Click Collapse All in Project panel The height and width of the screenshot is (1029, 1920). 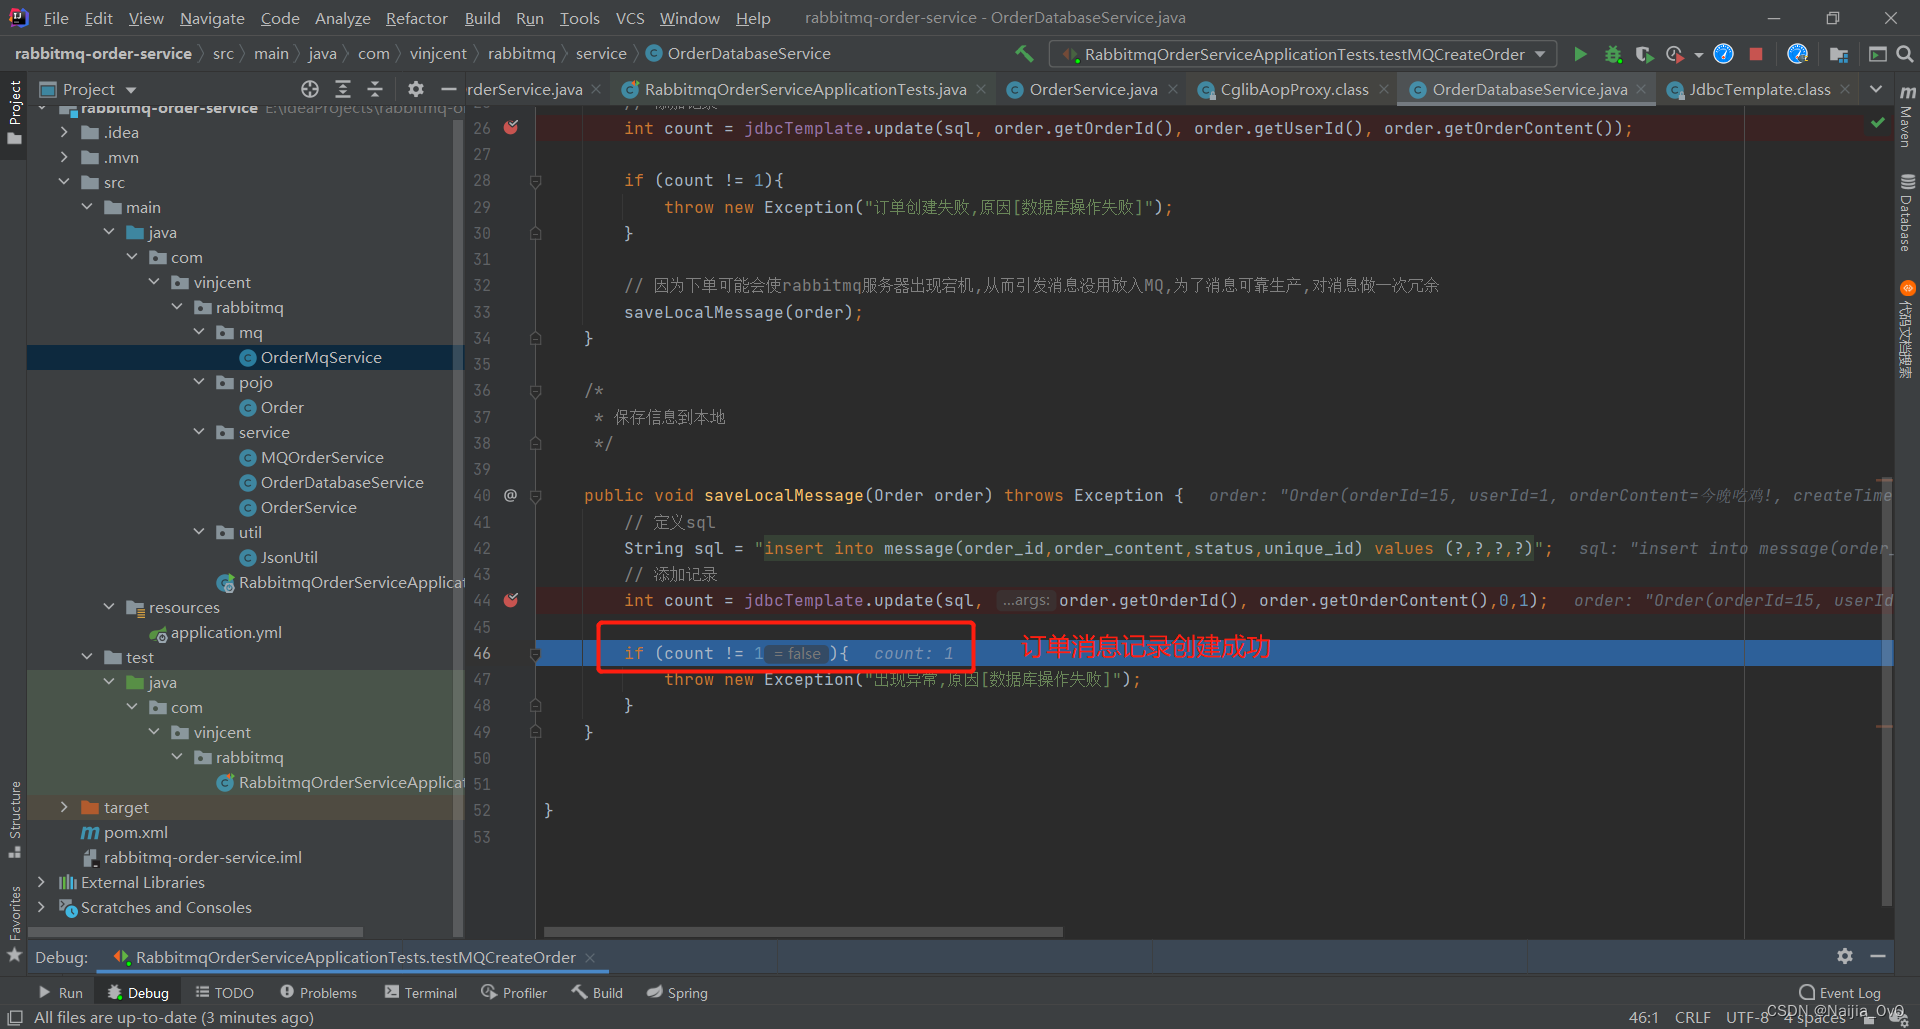pyautogui.click(x=375, y=89)
